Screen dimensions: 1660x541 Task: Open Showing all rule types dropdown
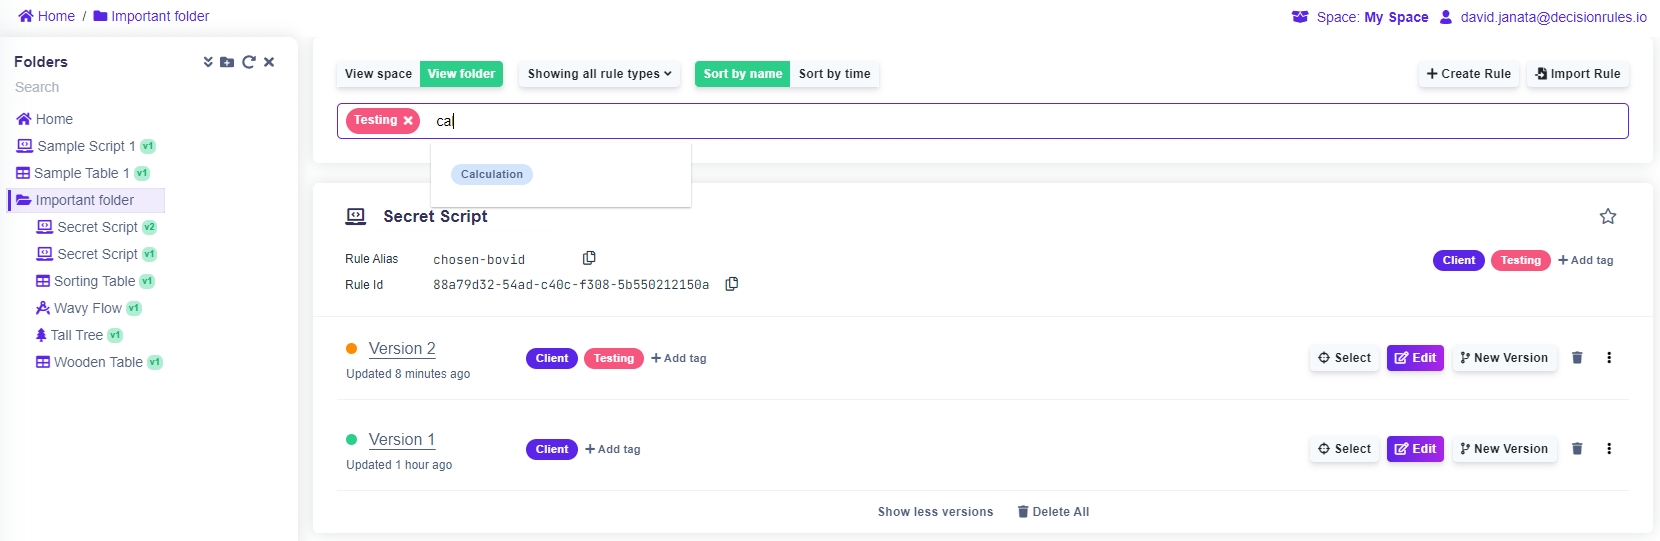(599, 74)
